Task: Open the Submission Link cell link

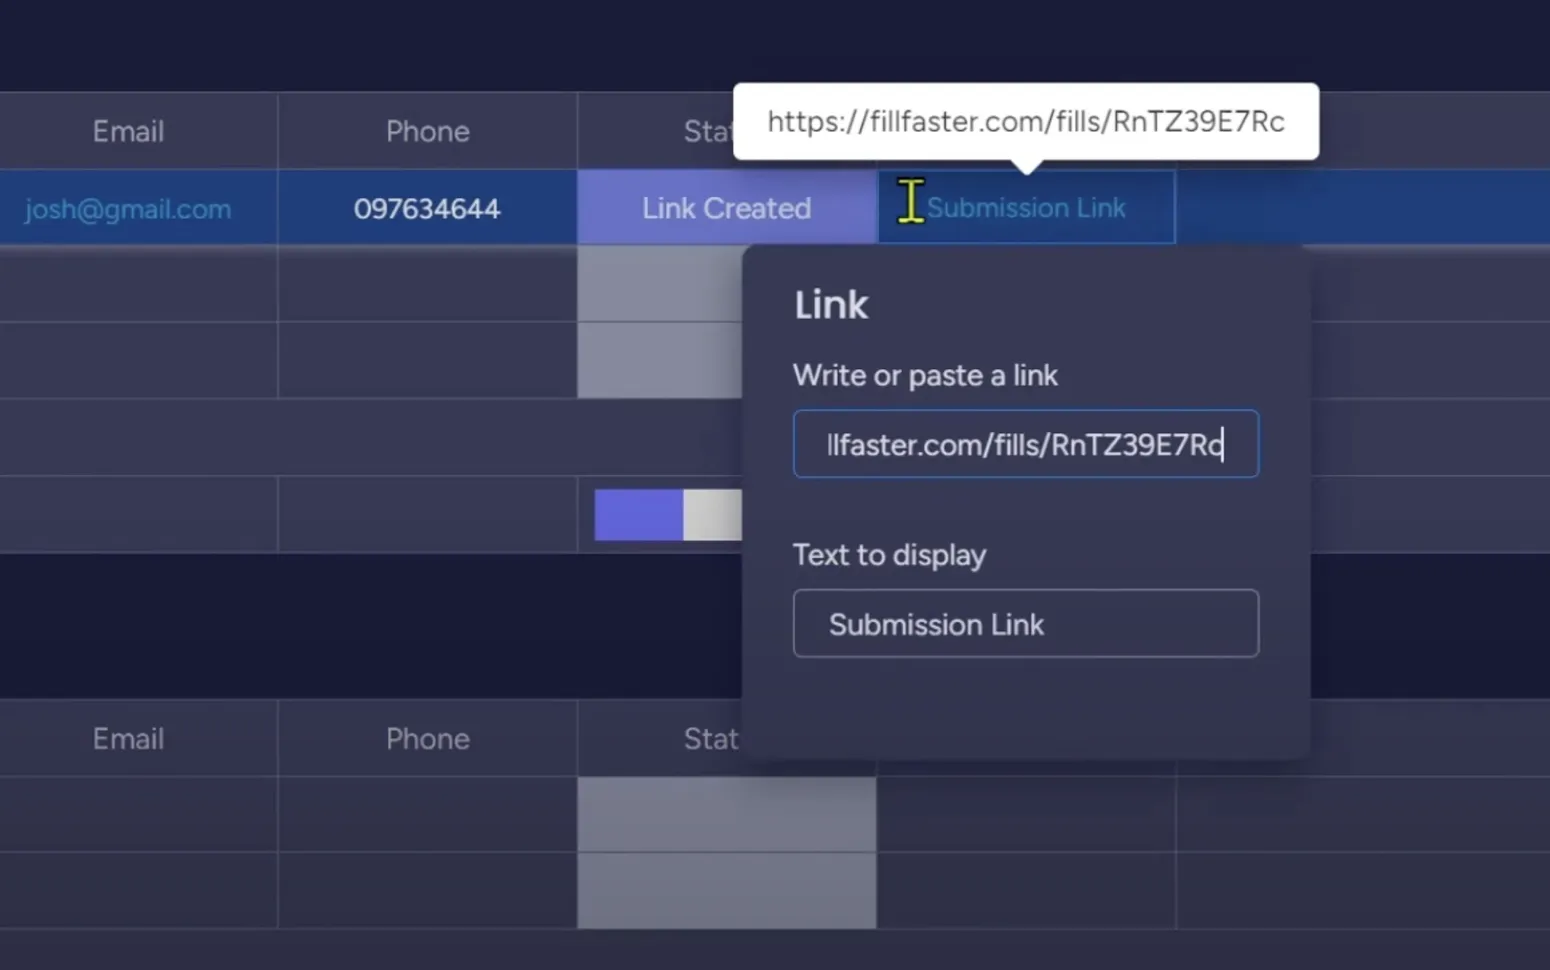Action: point(1026,208)
